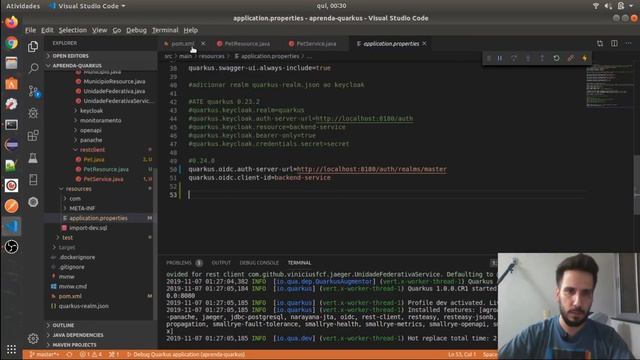Image resolution: width=640 pixels, height=360 pixels.
Task: Open the Terminal app from the Ubuntu dock
Action: pos(11,124)
